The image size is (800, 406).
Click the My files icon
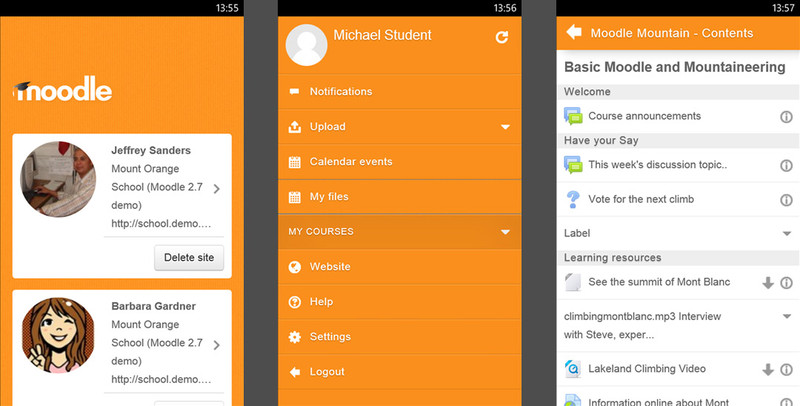[x=294, y=197]
